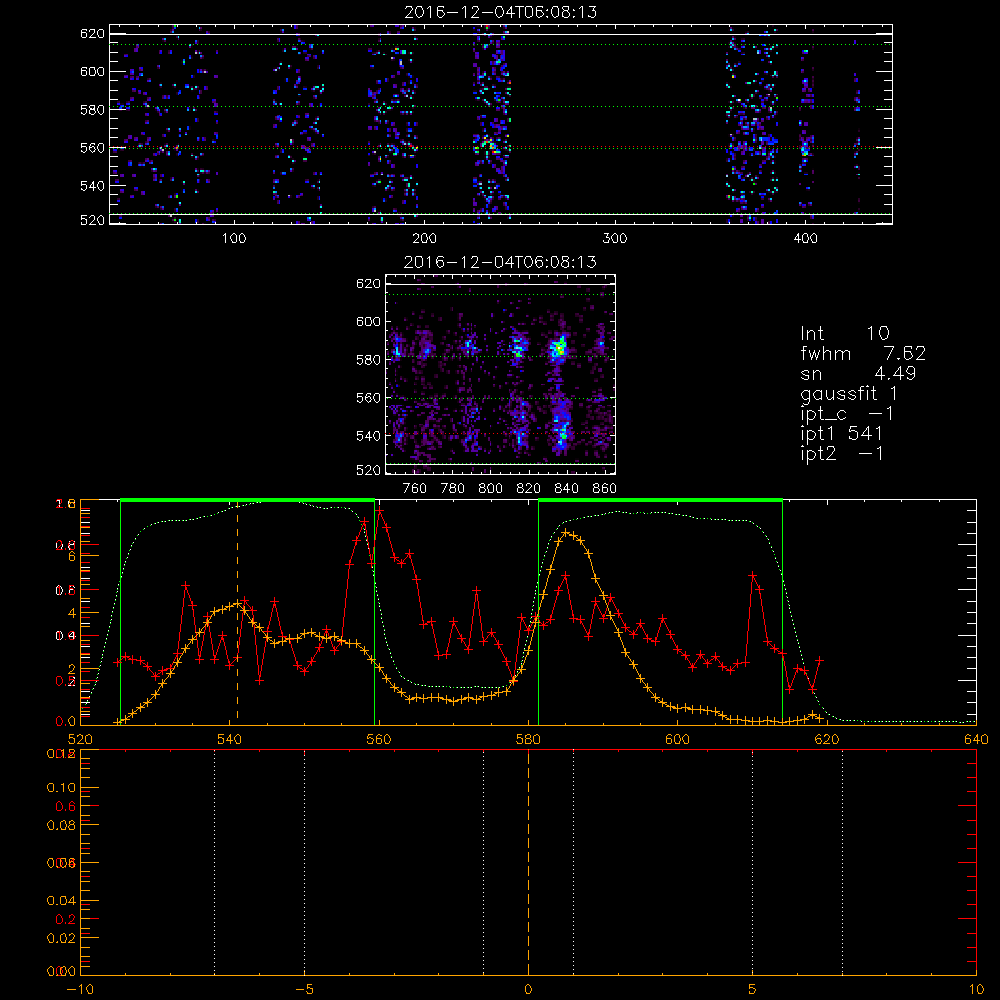The height and width of the screenshot is (1000, 1000).
Task: Click x-axis label 840 on the small image
Action: click(566, 489)
